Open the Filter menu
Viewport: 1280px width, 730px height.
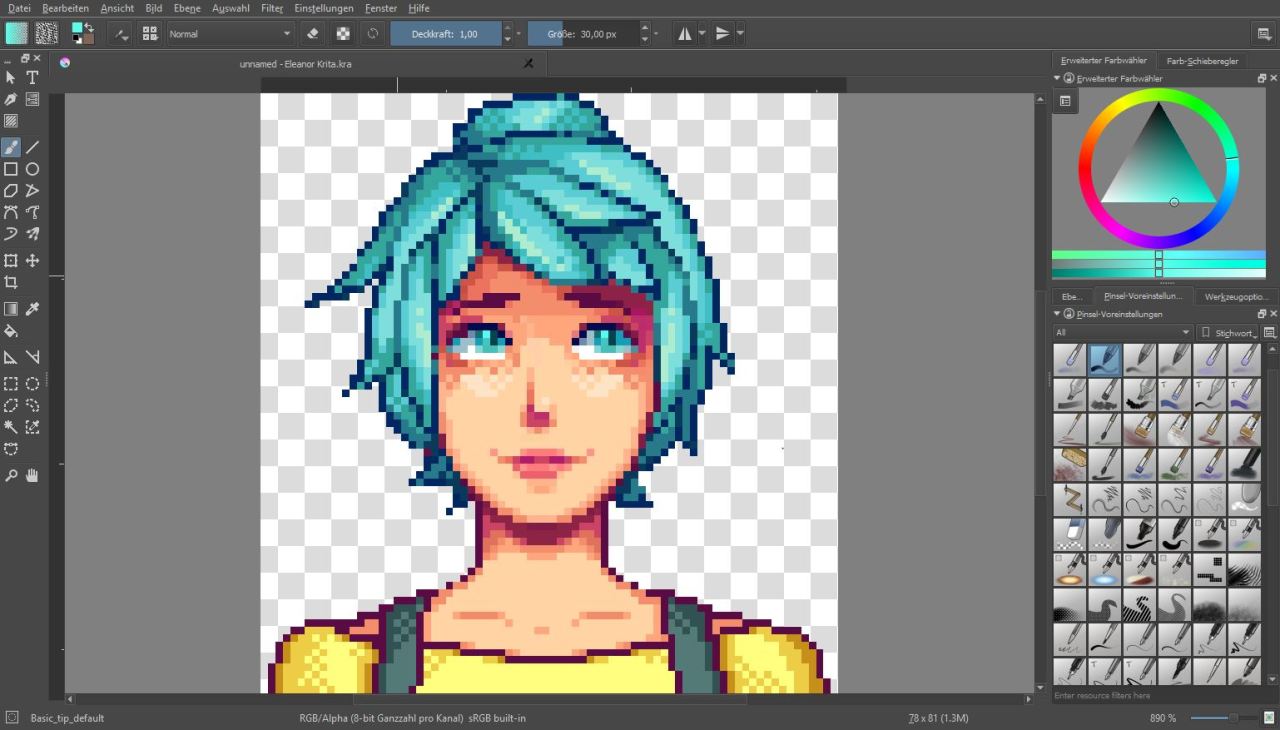pyautogui.click(x=272, y=8)
